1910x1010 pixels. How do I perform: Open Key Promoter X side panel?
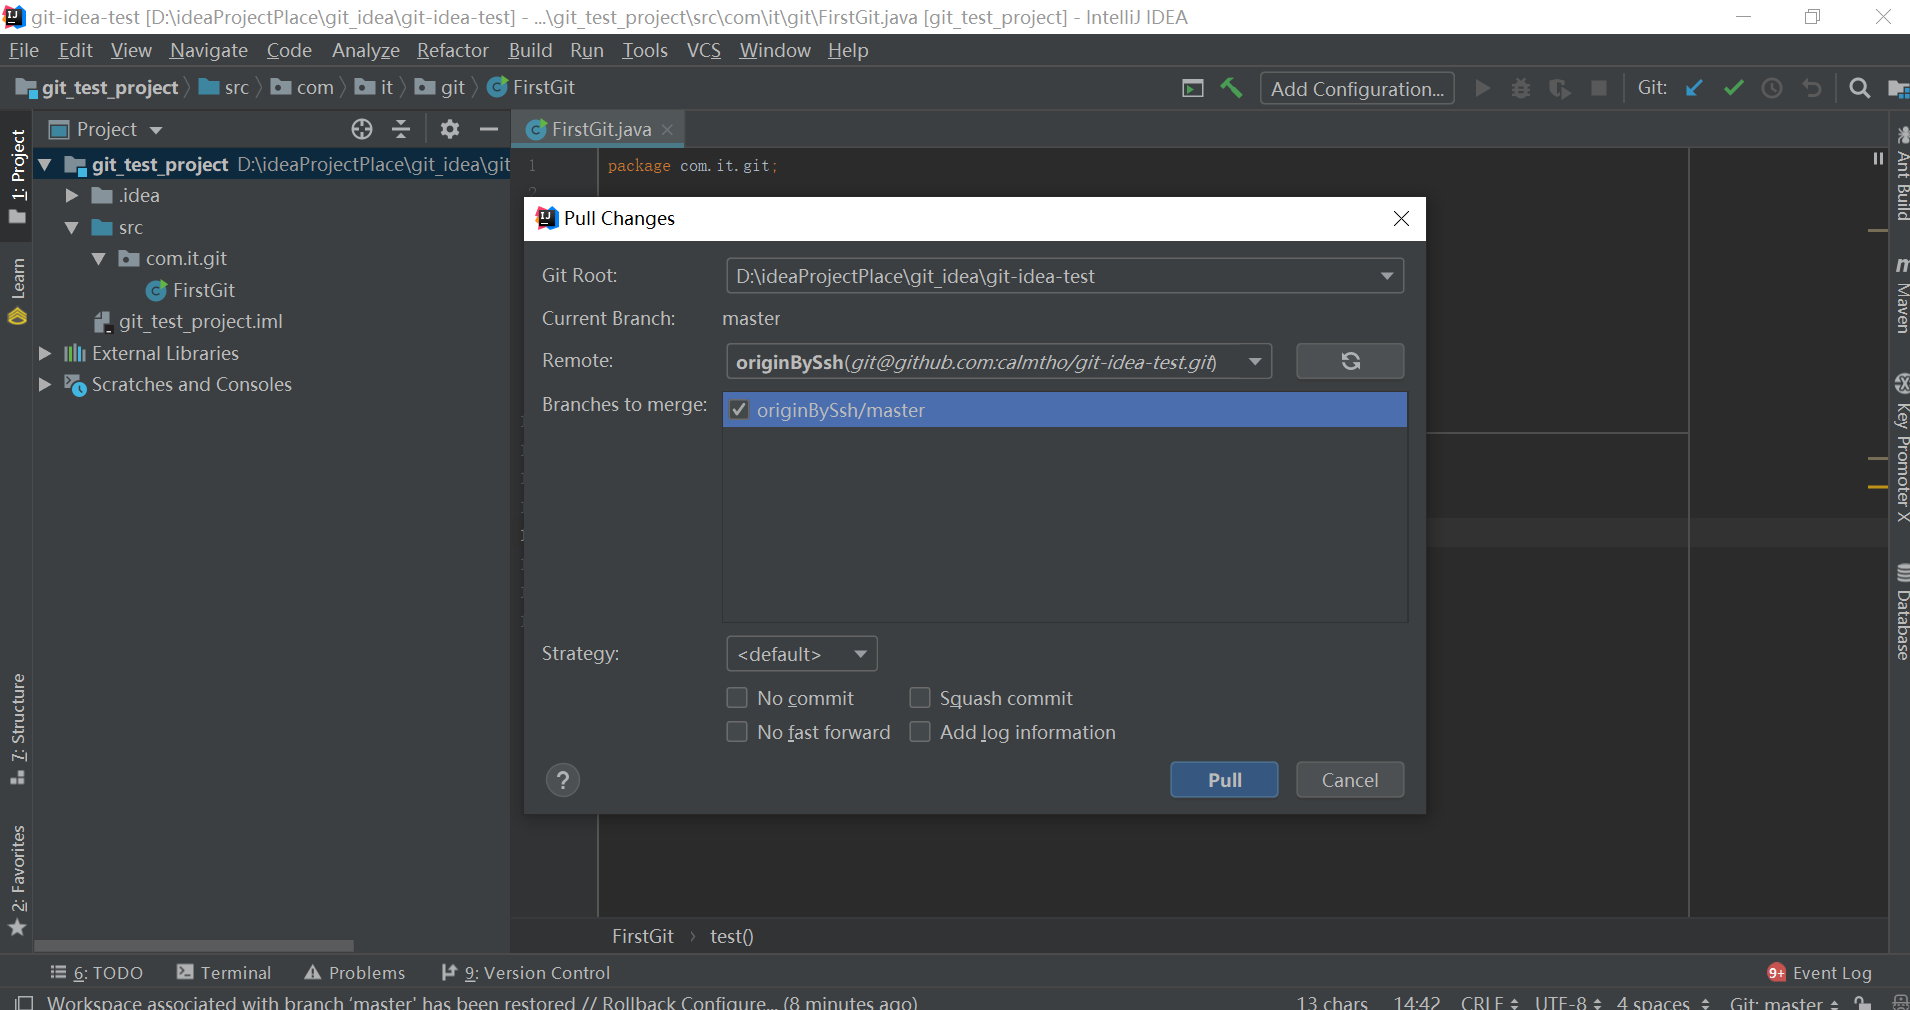(x=1901, y=448)
